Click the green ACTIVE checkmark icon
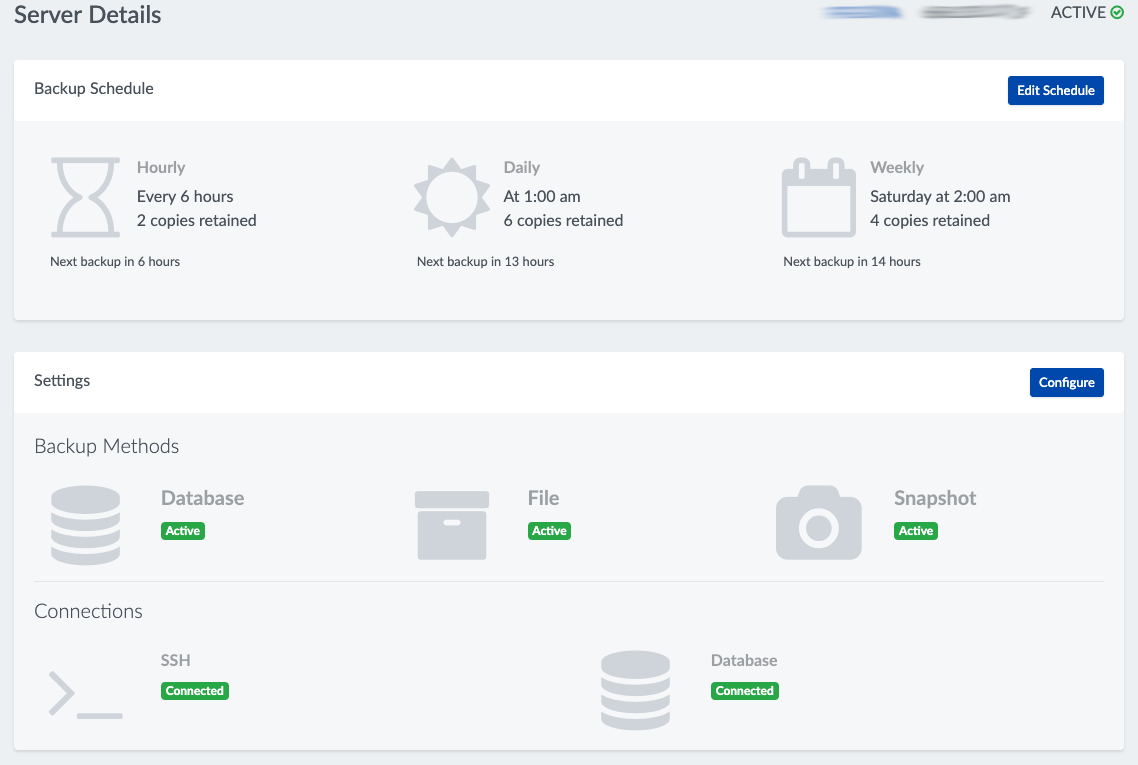1138x765 pixels. 1117,13
